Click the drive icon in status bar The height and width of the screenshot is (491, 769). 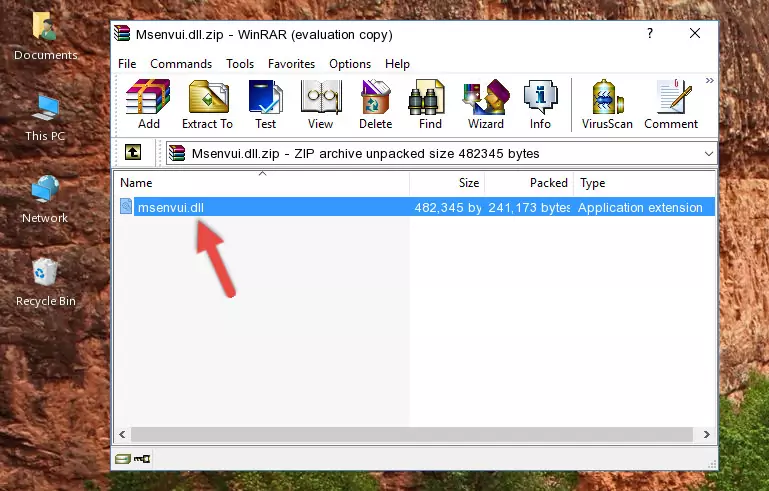pyautogui.click(x=123, y=459)
